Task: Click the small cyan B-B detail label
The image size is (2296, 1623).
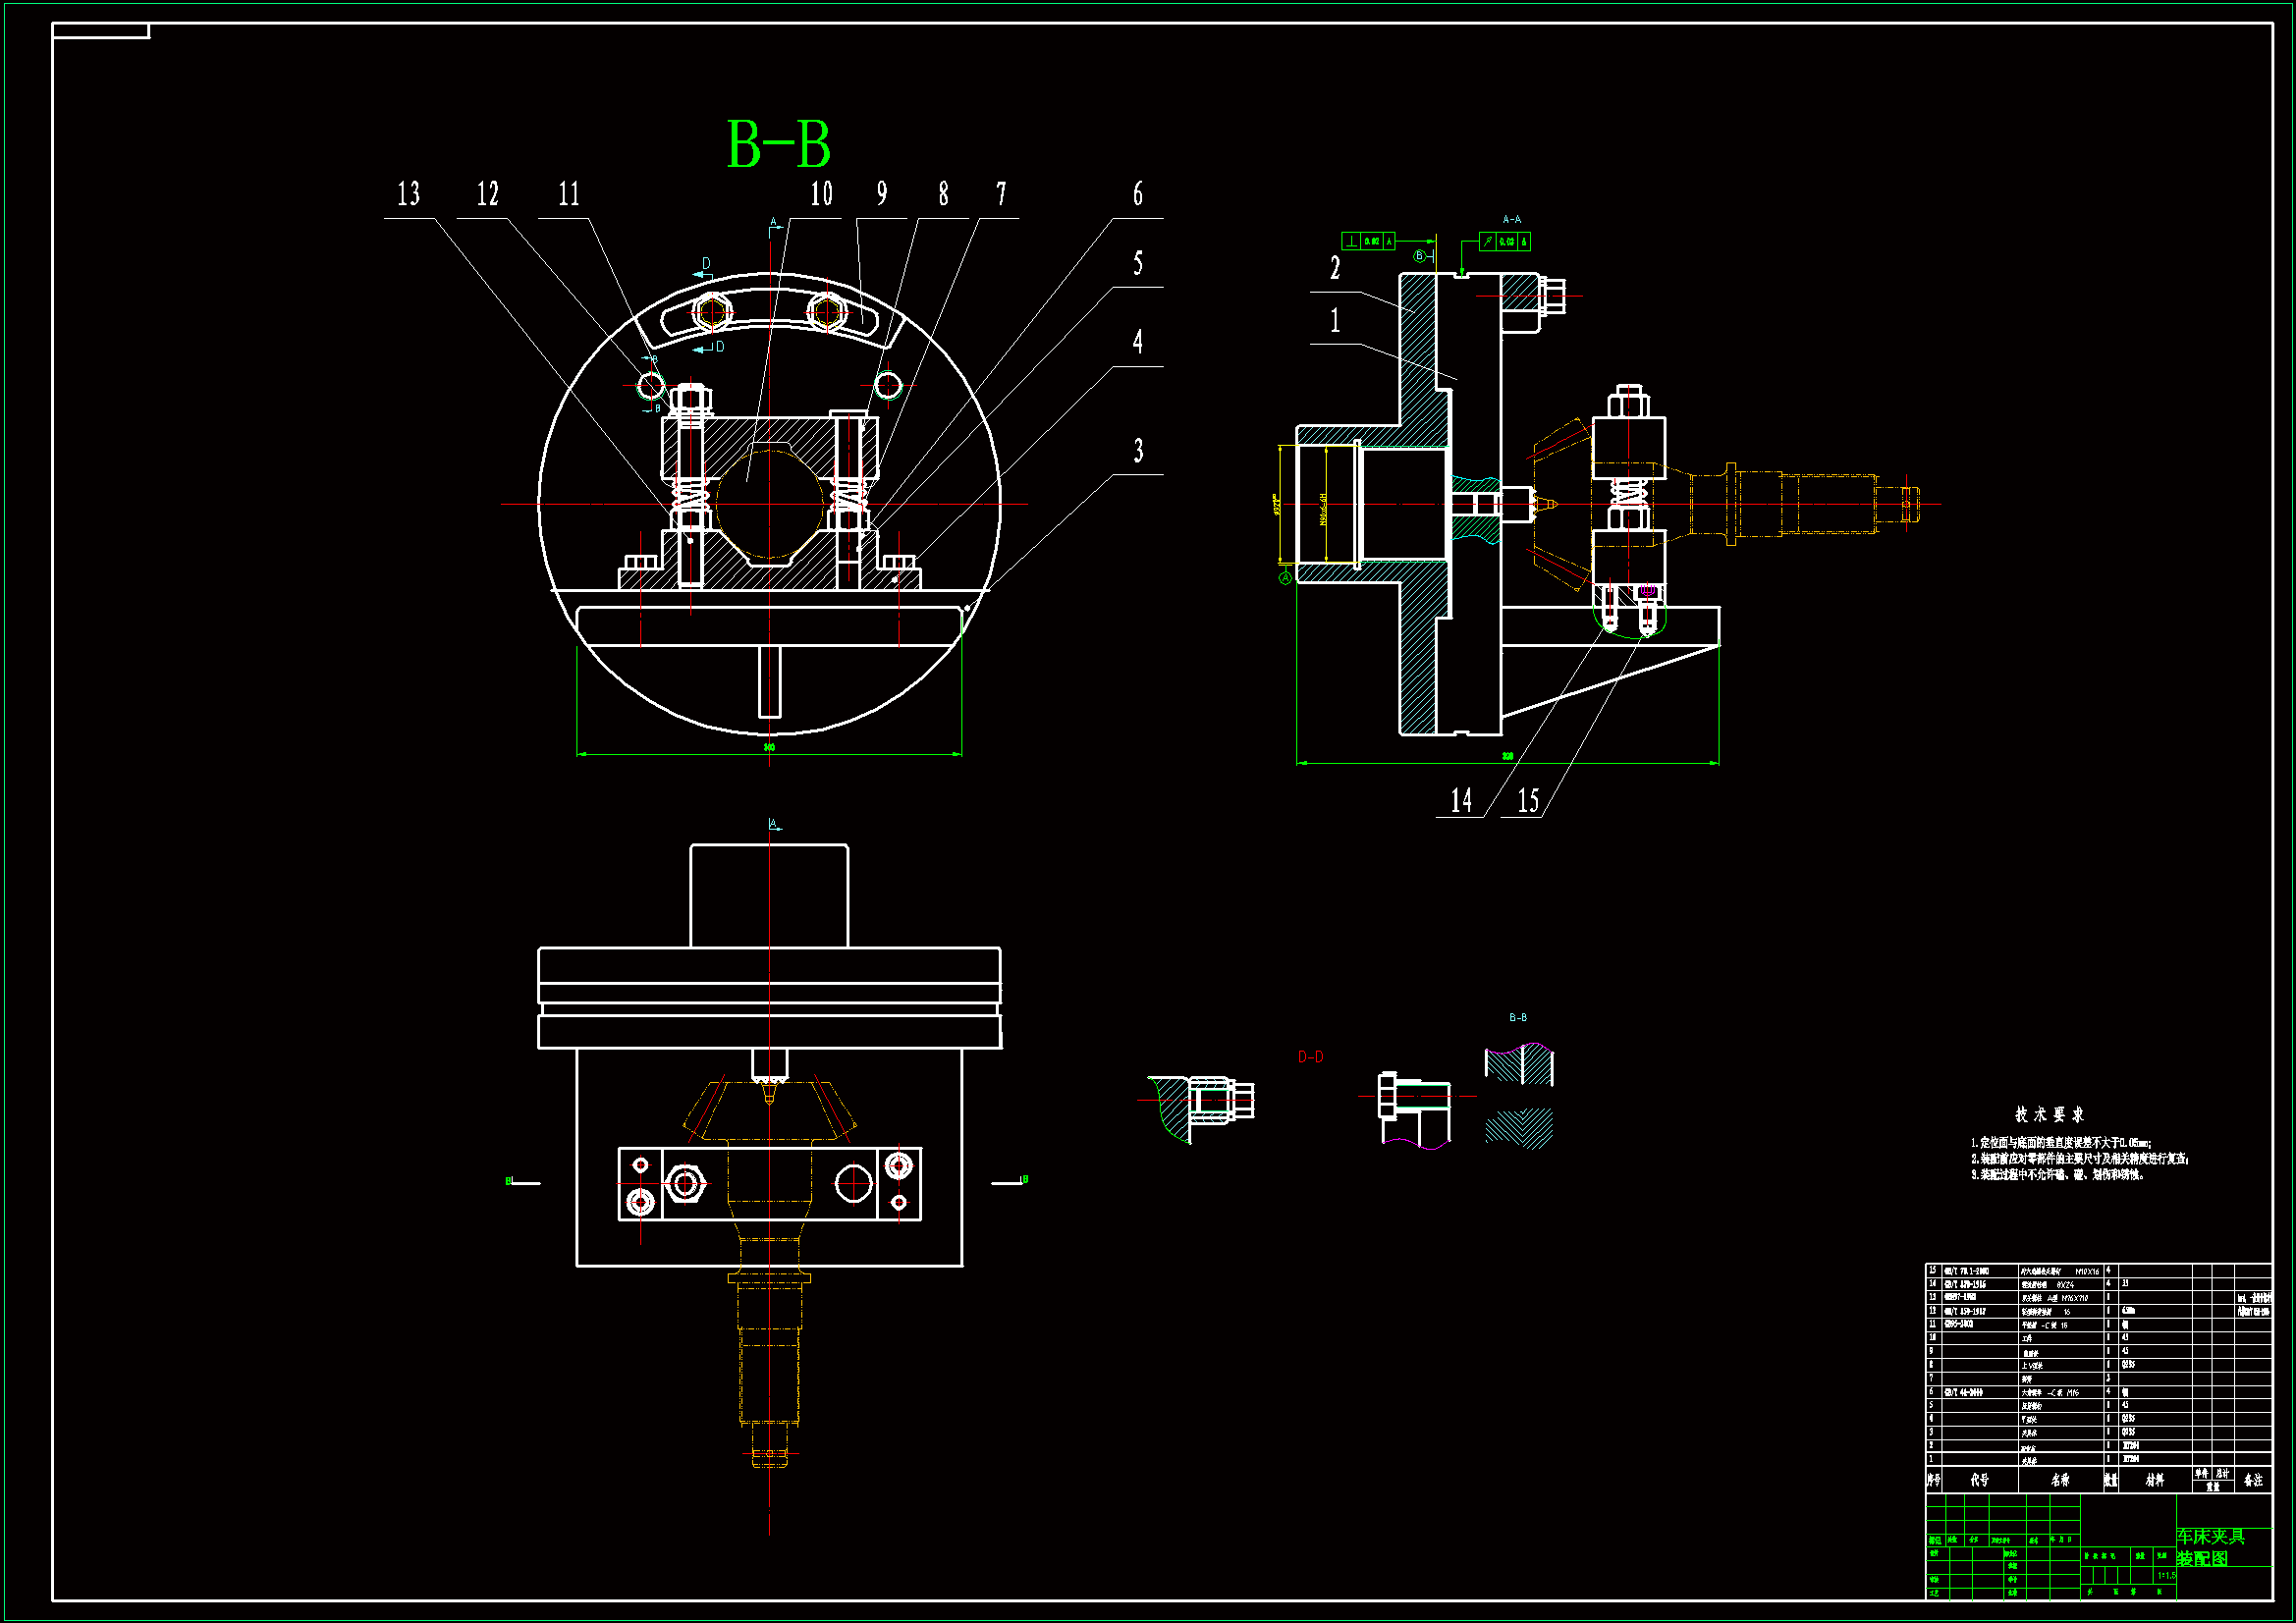Action: pyautogui.click(x=1517, y=1017)
